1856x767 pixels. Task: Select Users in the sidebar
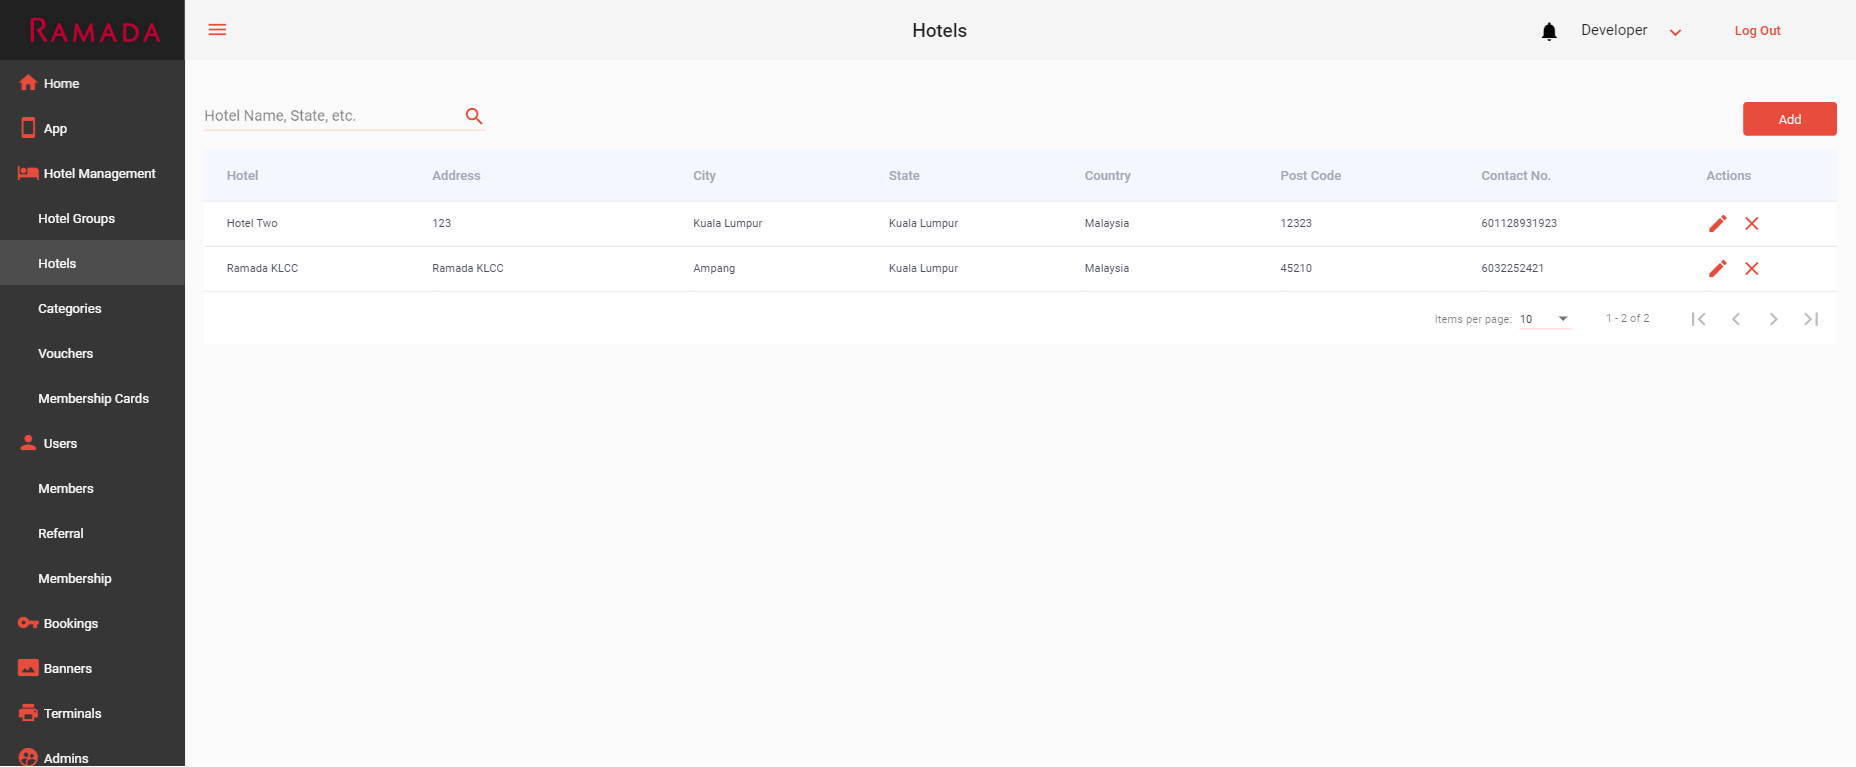coord(92,443)
